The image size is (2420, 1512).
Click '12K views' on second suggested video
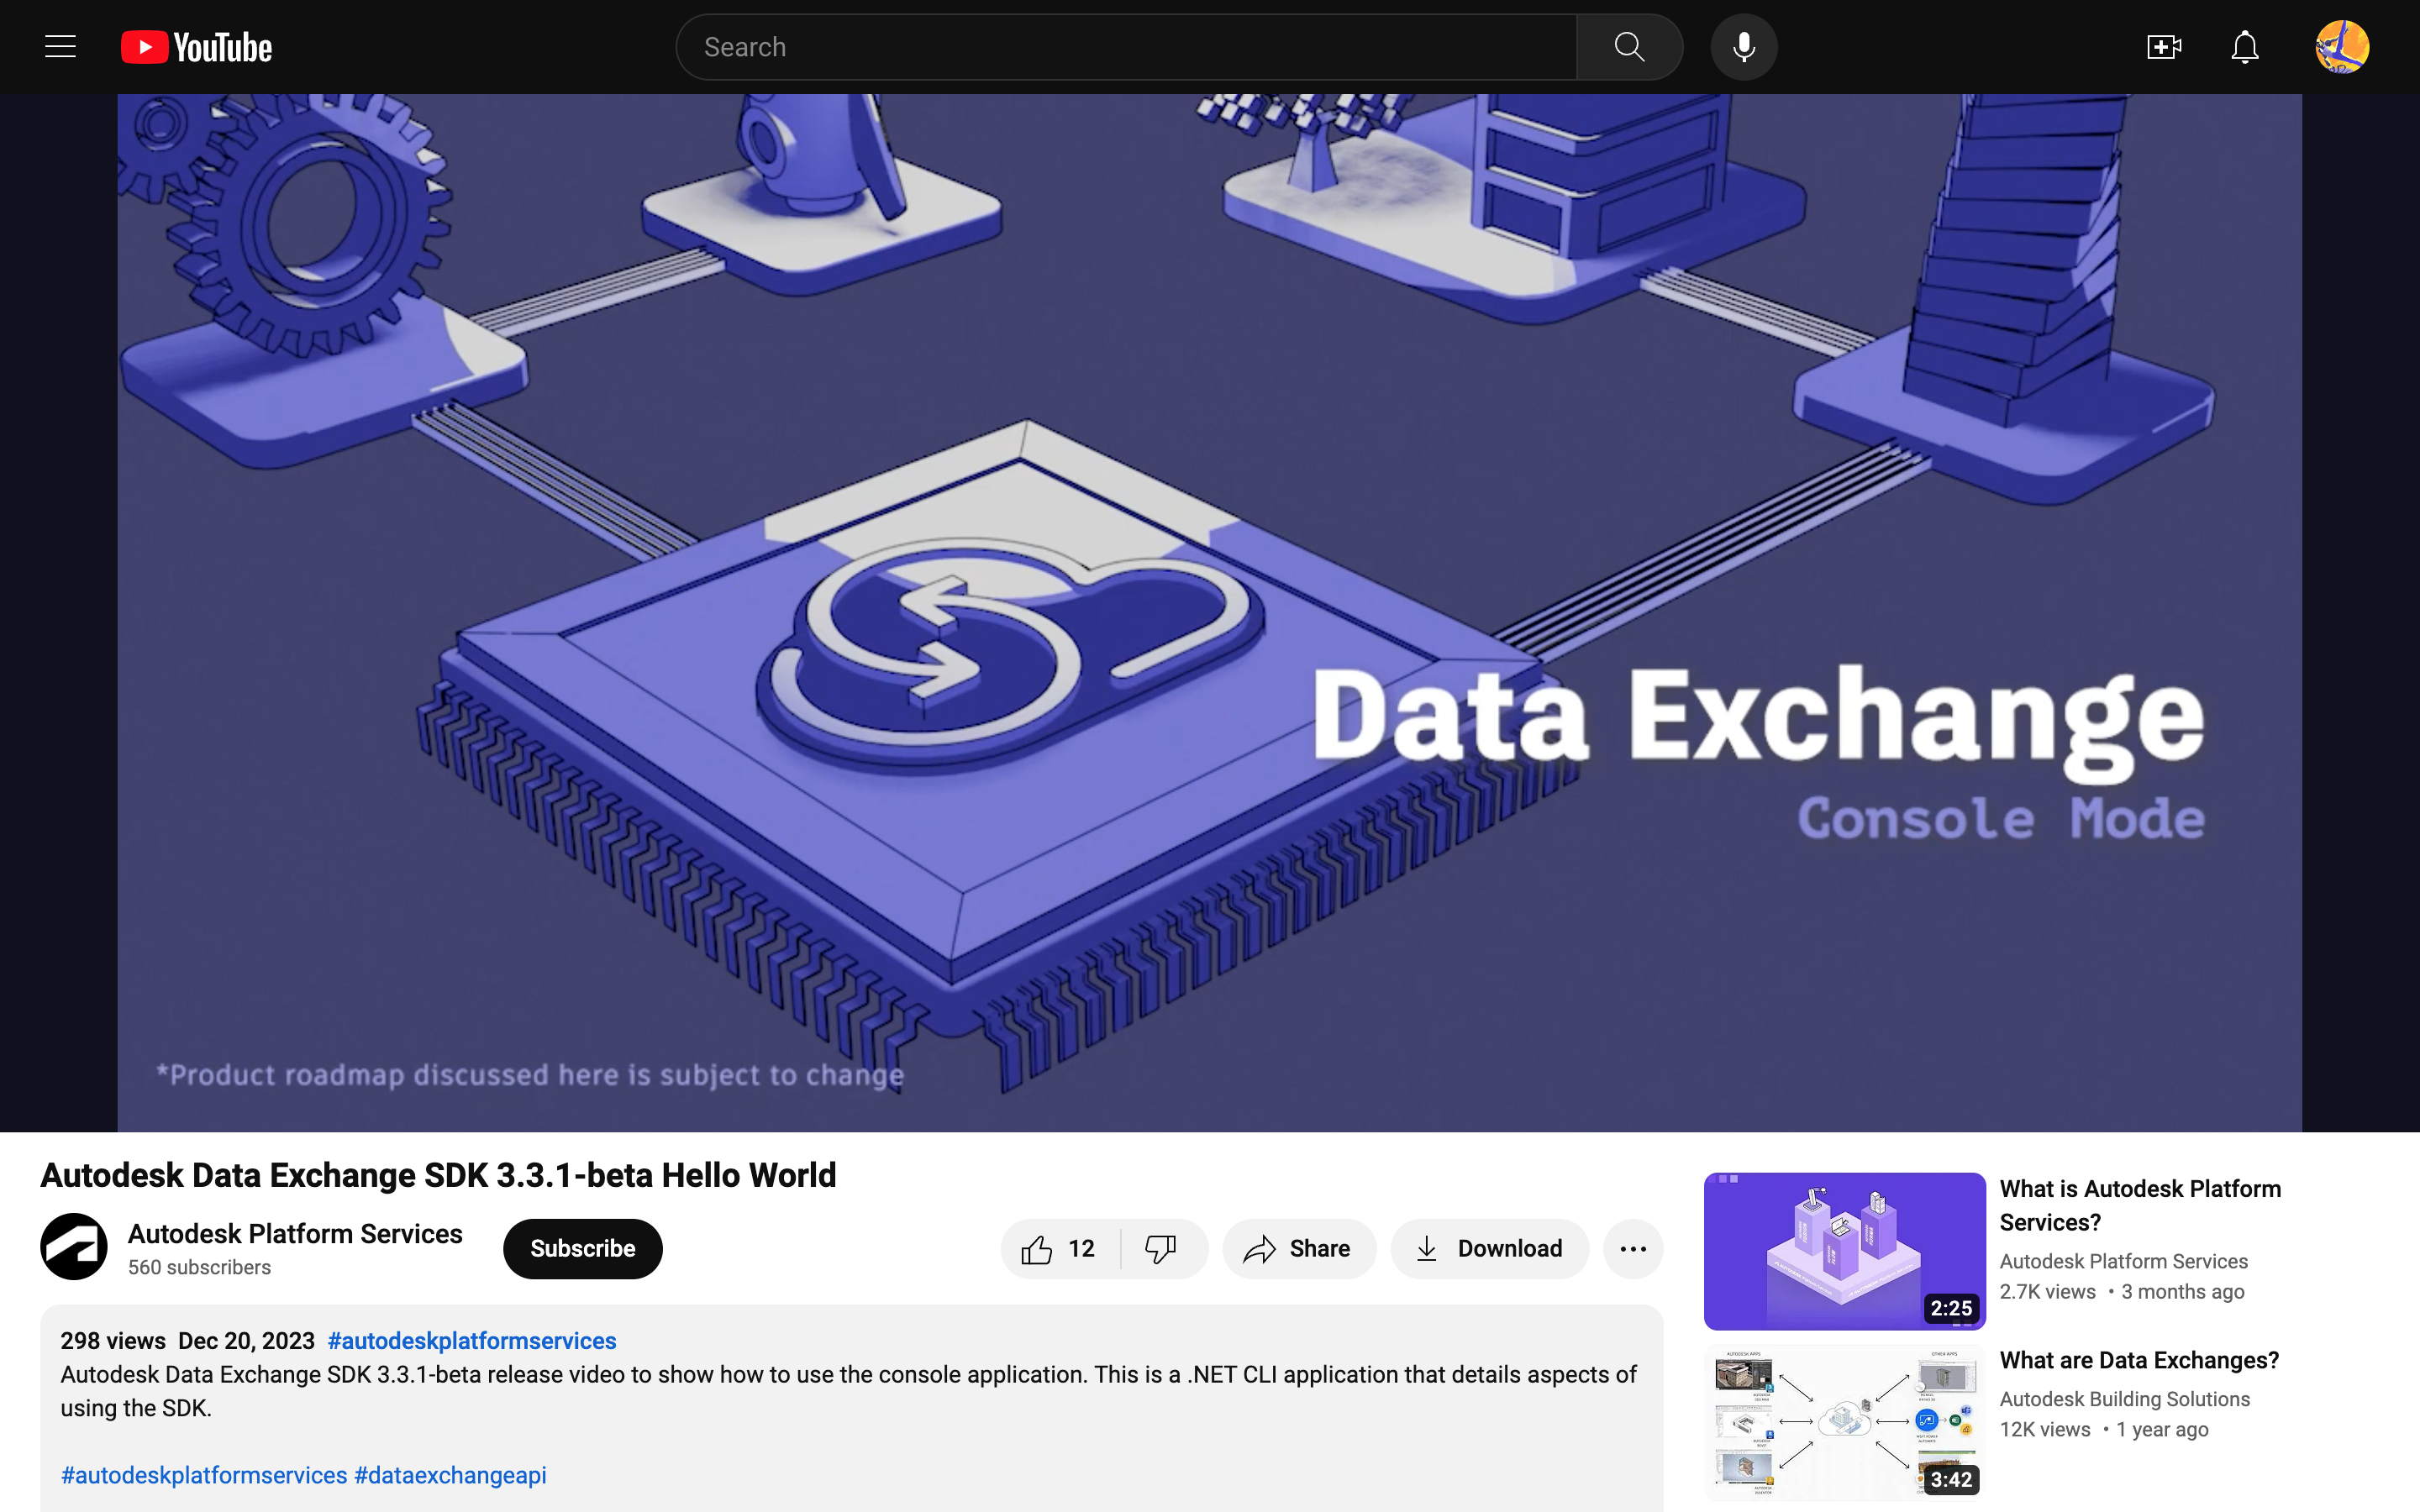(x=2044, y=1429)
